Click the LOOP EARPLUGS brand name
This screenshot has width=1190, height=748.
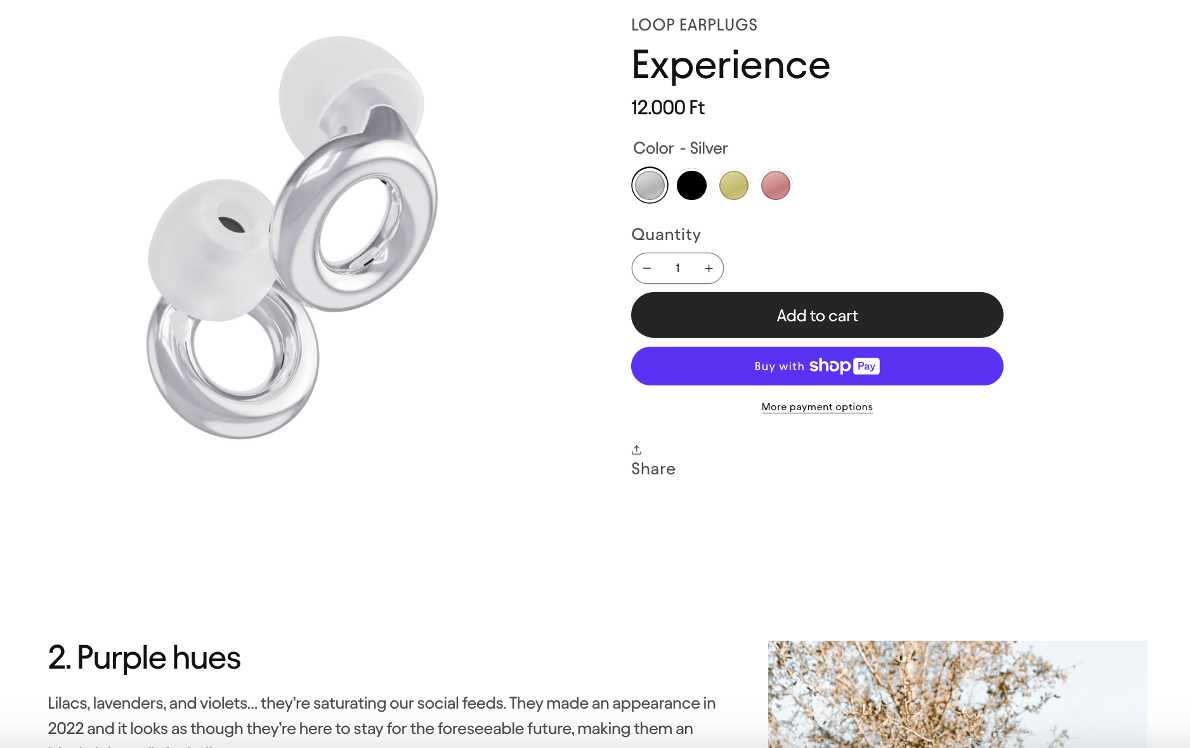coord(694,25)
